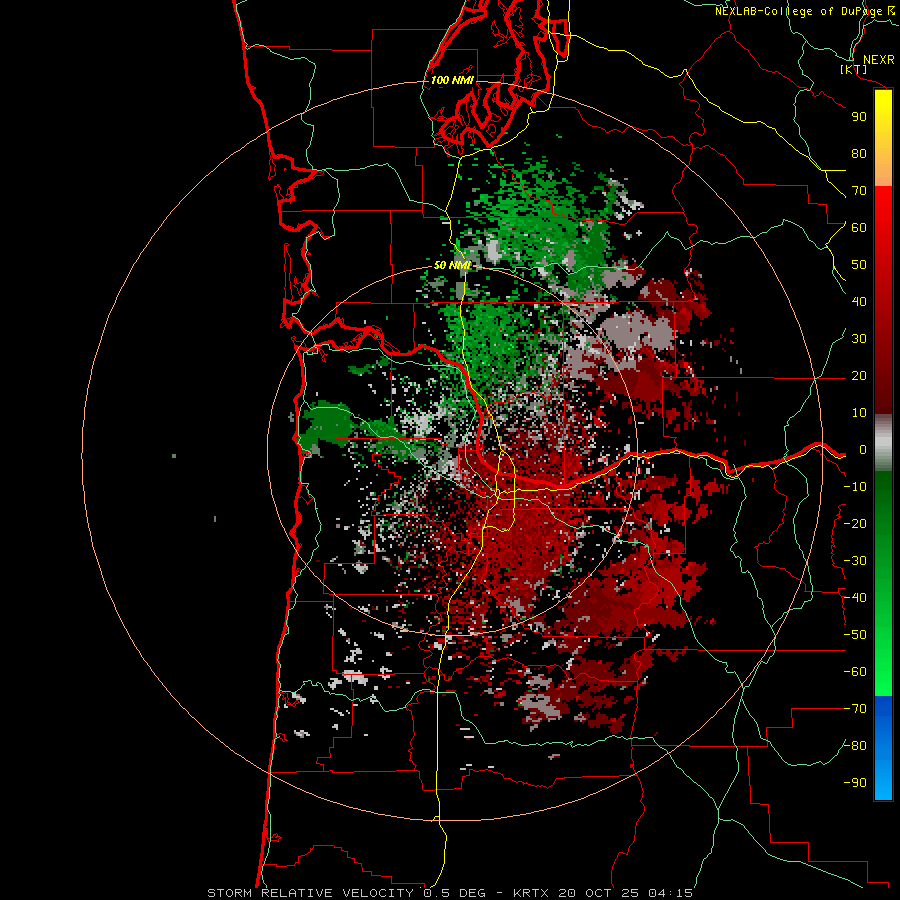Click the "20" value on the velocity scale

859,376
